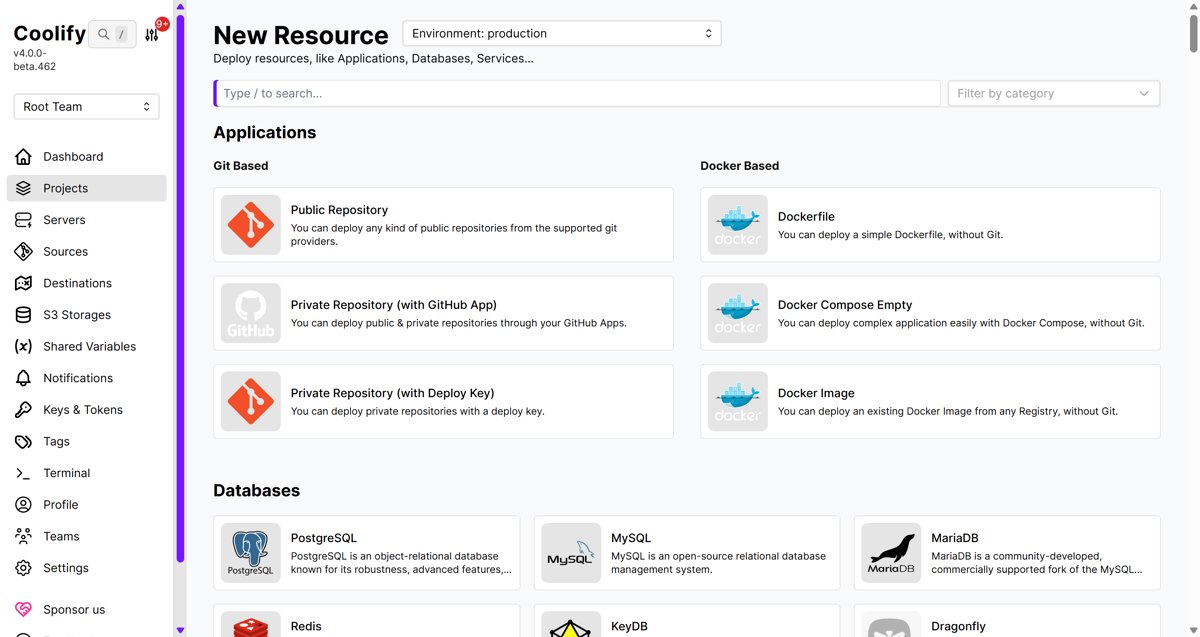Image resolution: width=1200 pixels, height=637 pixels.
Task: Click the Servers icon in sidebar
Action: (x=24, y=220)
